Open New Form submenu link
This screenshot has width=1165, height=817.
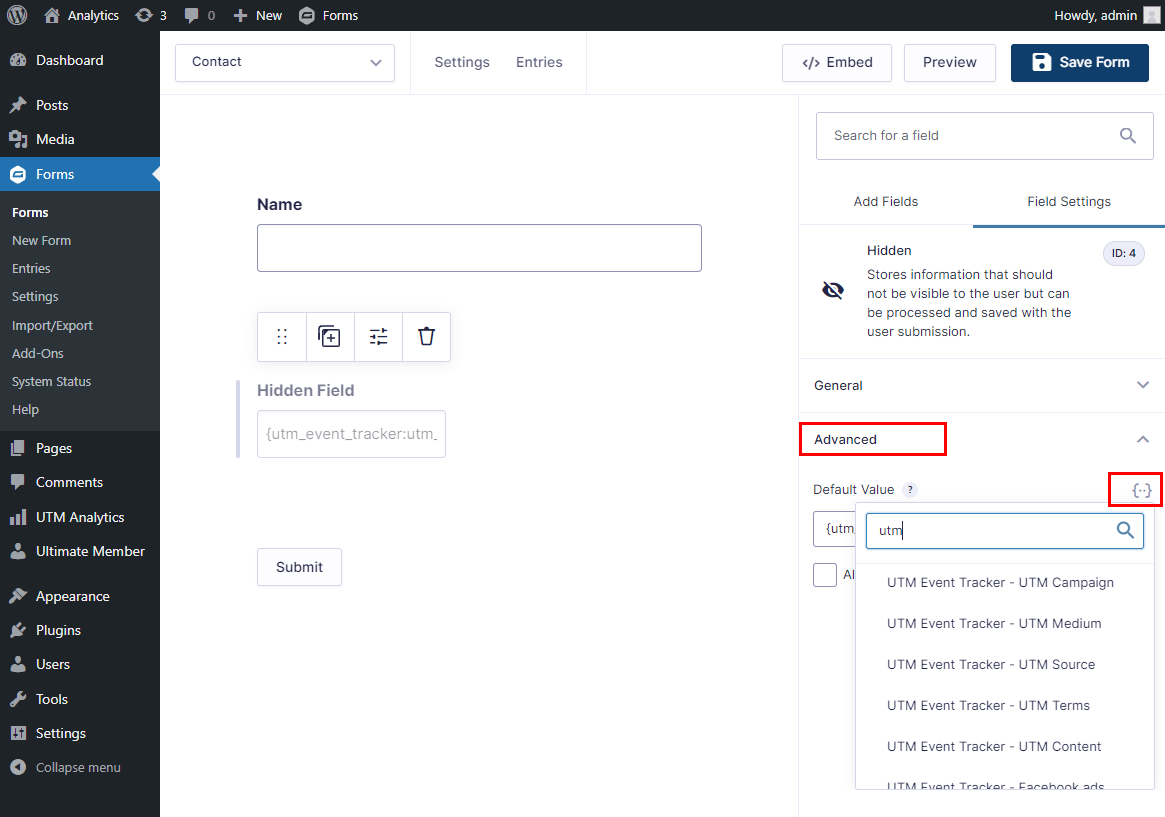point(42,240)
